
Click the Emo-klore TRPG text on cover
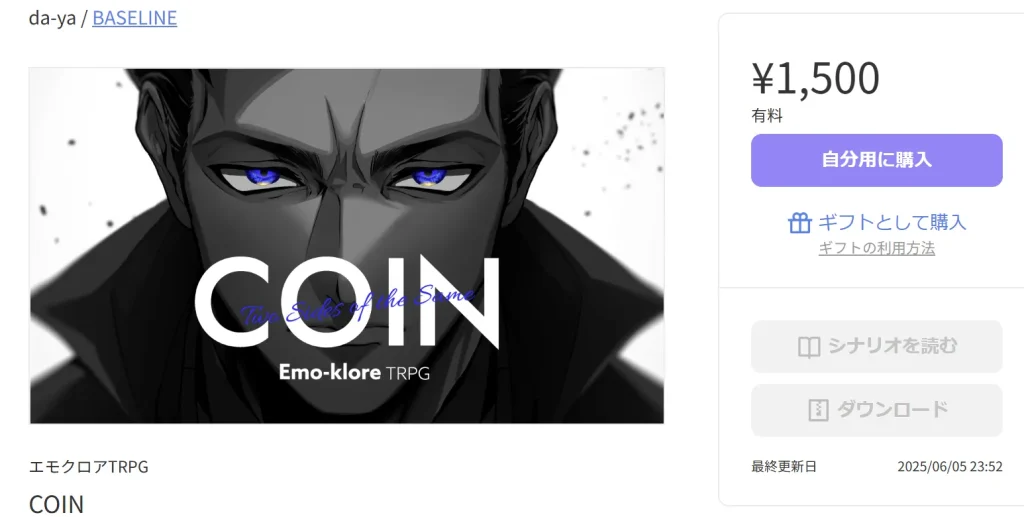(355, 372)
